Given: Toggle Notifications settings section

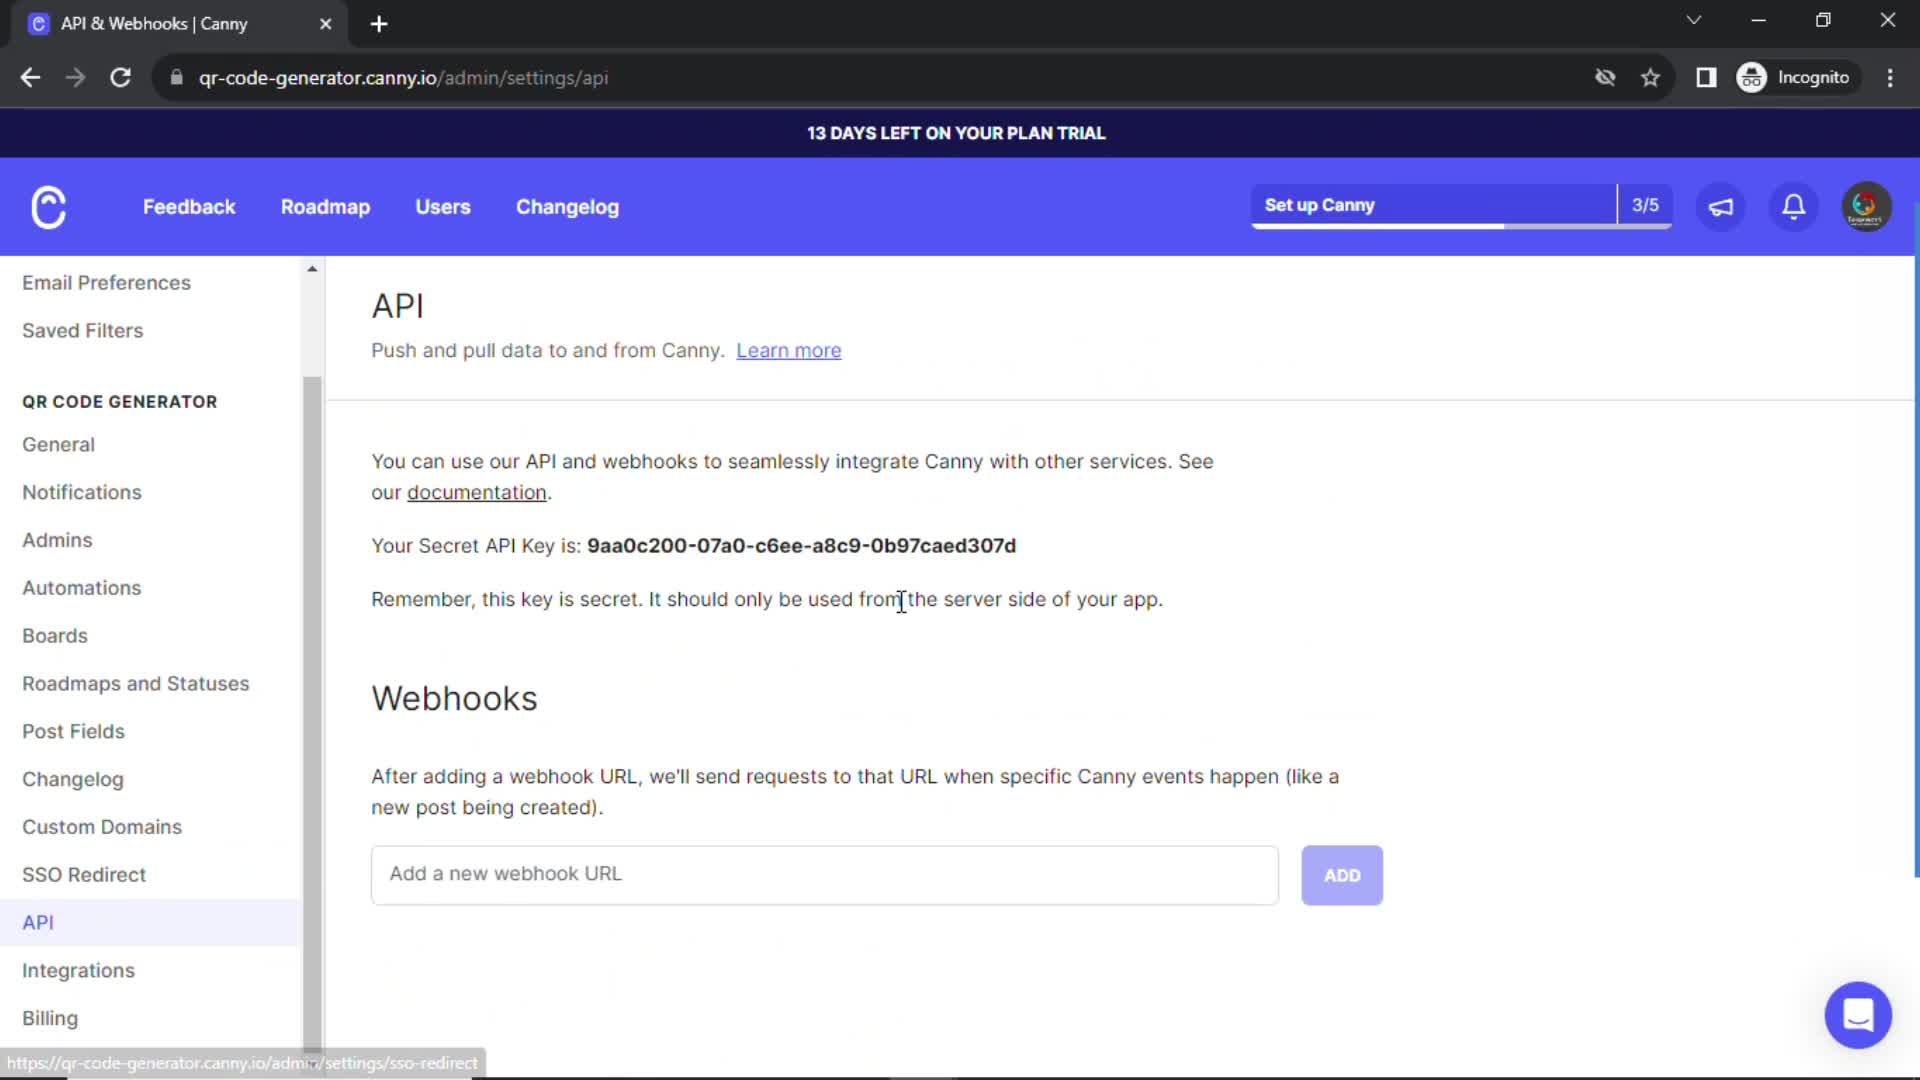Looking at the screenshot, I should tap(80, 491).
